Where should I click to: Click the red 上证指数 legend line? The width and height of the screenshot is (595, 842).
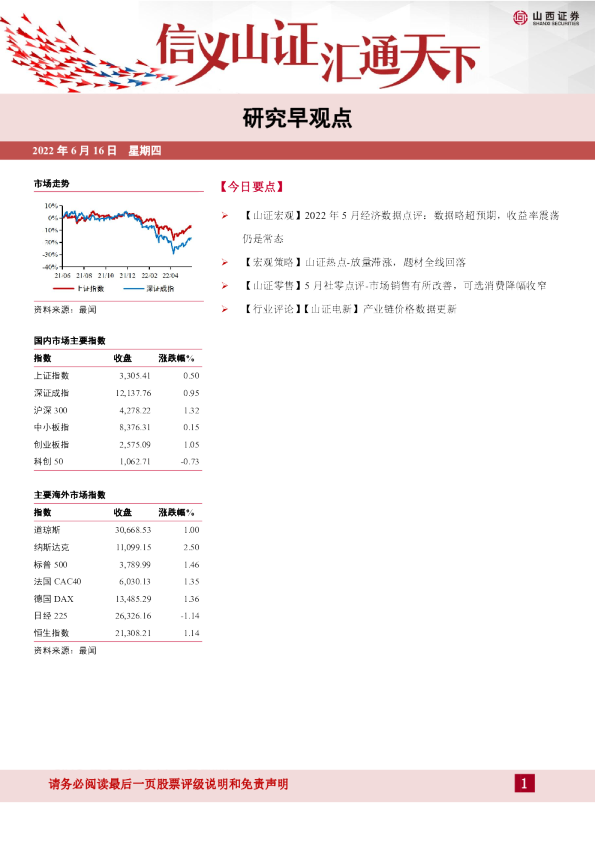click(x=63, y=289)
